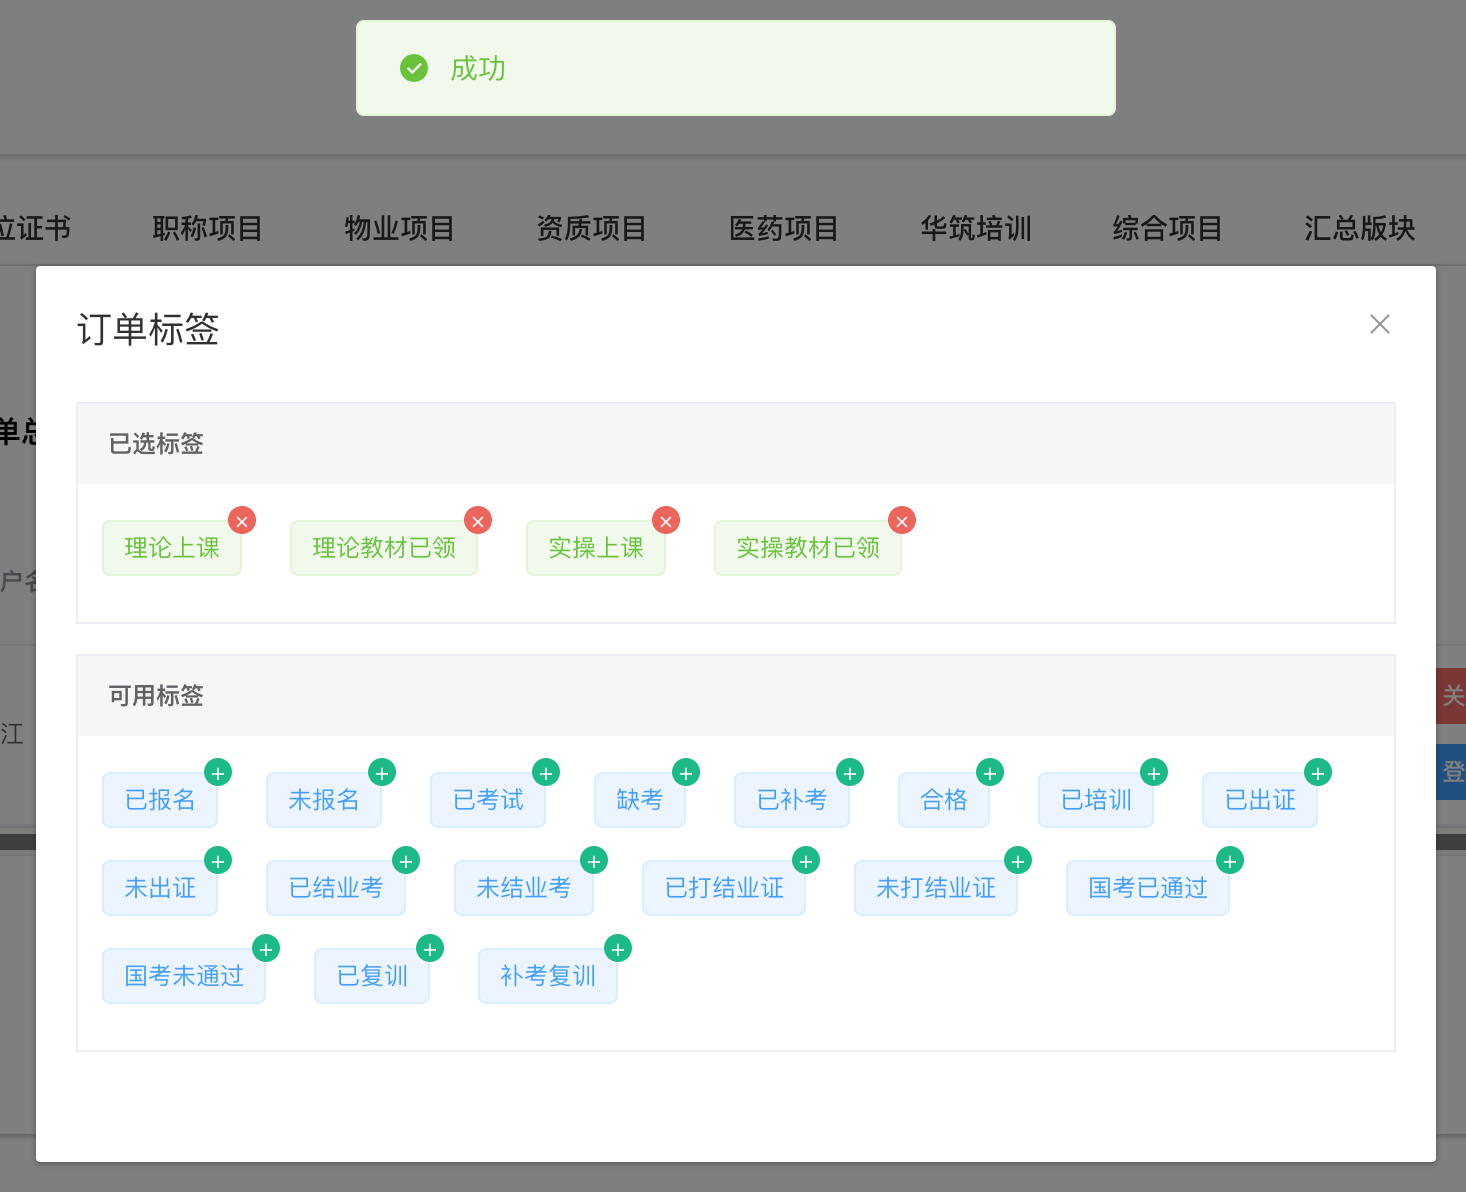Remove the 理论教材已领 tag with red X

pyautogui.click(x=478, y=521)
